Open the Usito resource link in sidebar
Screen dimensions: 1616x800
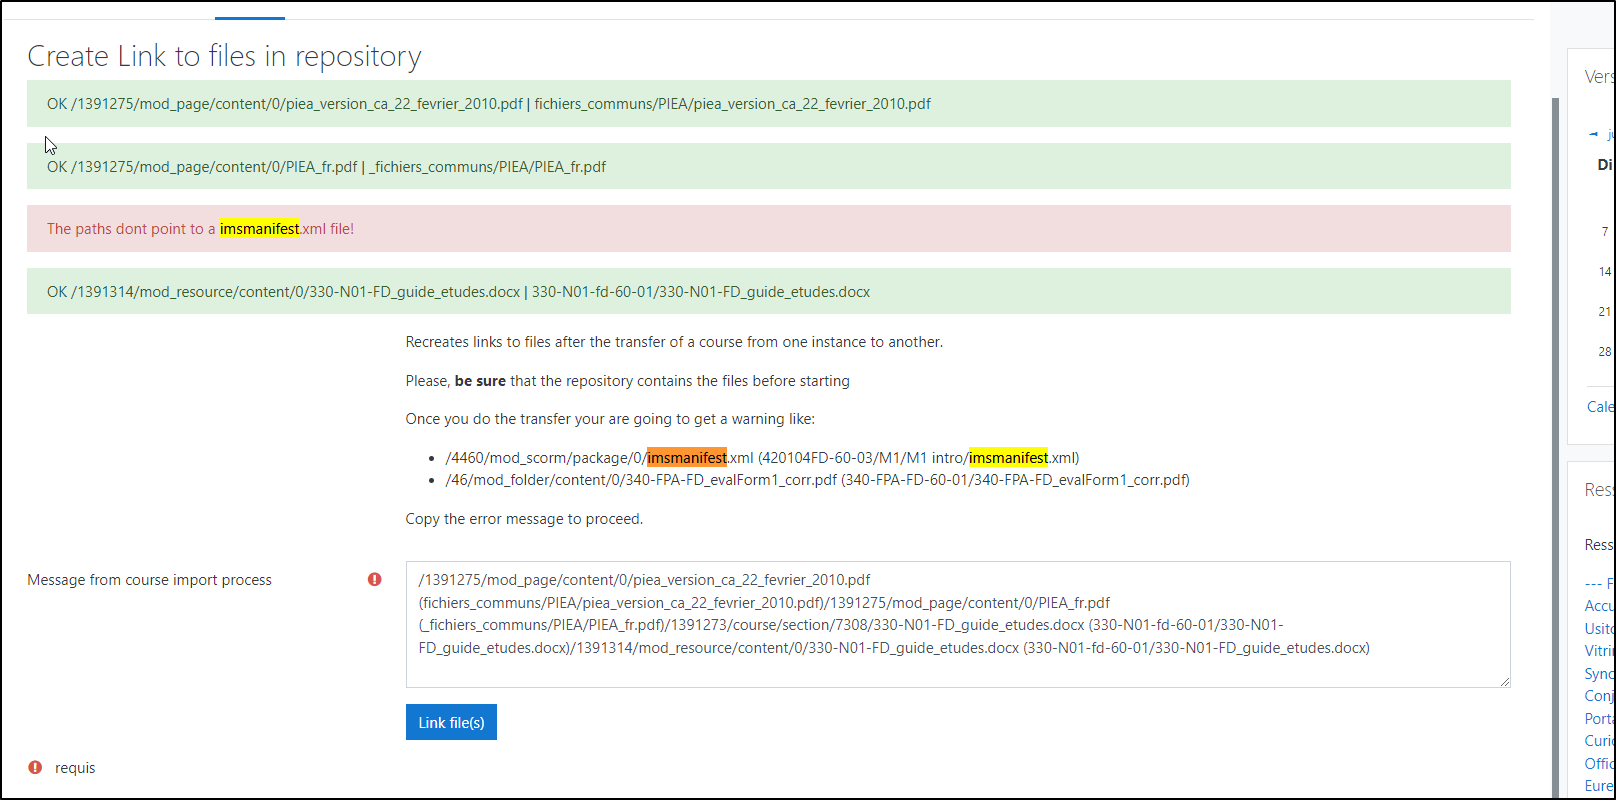(1599, 629)
